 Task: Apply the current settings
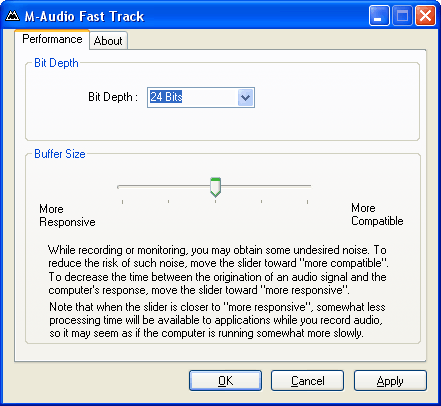[390, 381]
